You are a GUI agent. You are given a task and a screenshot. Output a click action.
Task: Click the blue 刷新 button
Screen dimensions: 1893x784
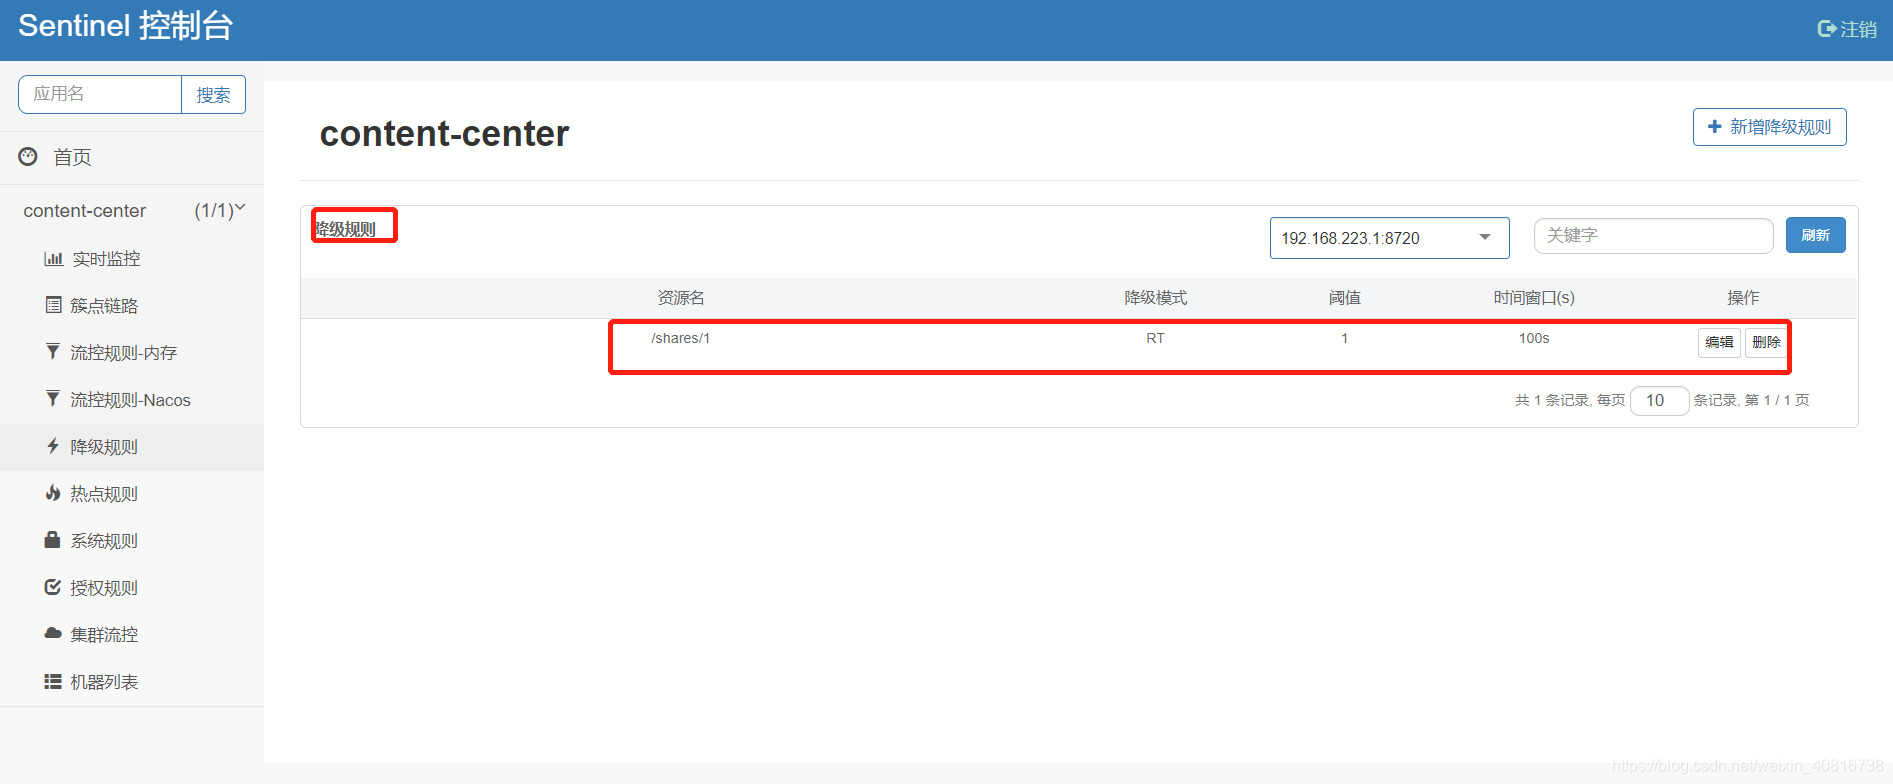1815,235
